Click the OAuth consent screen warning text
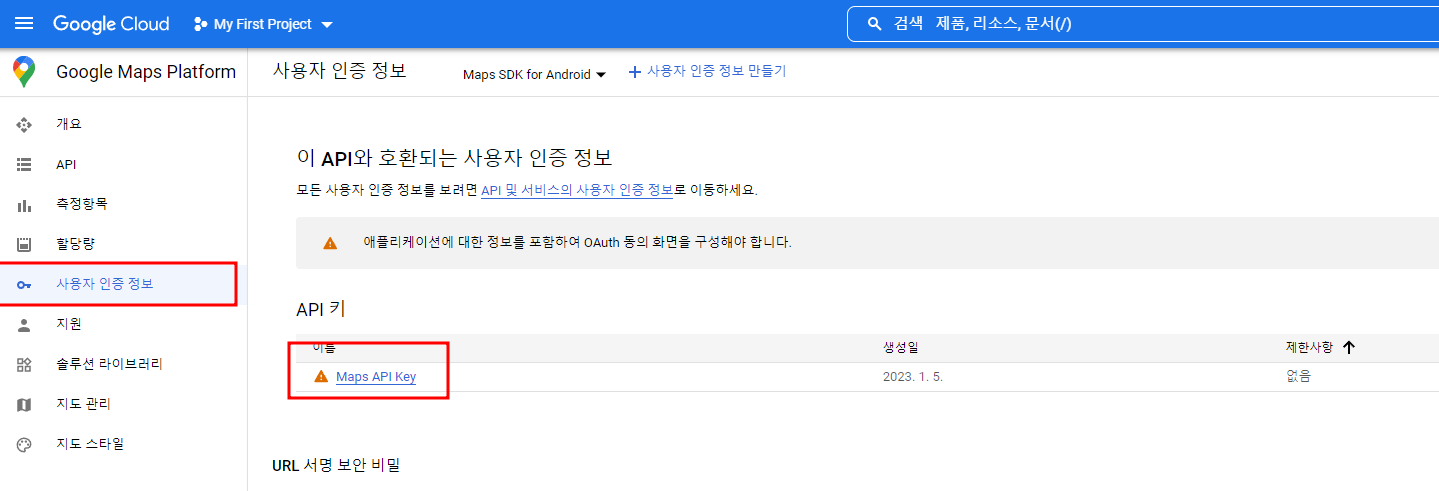The width and height of the screenshot is (1439, 491). (x=578, y=242)
